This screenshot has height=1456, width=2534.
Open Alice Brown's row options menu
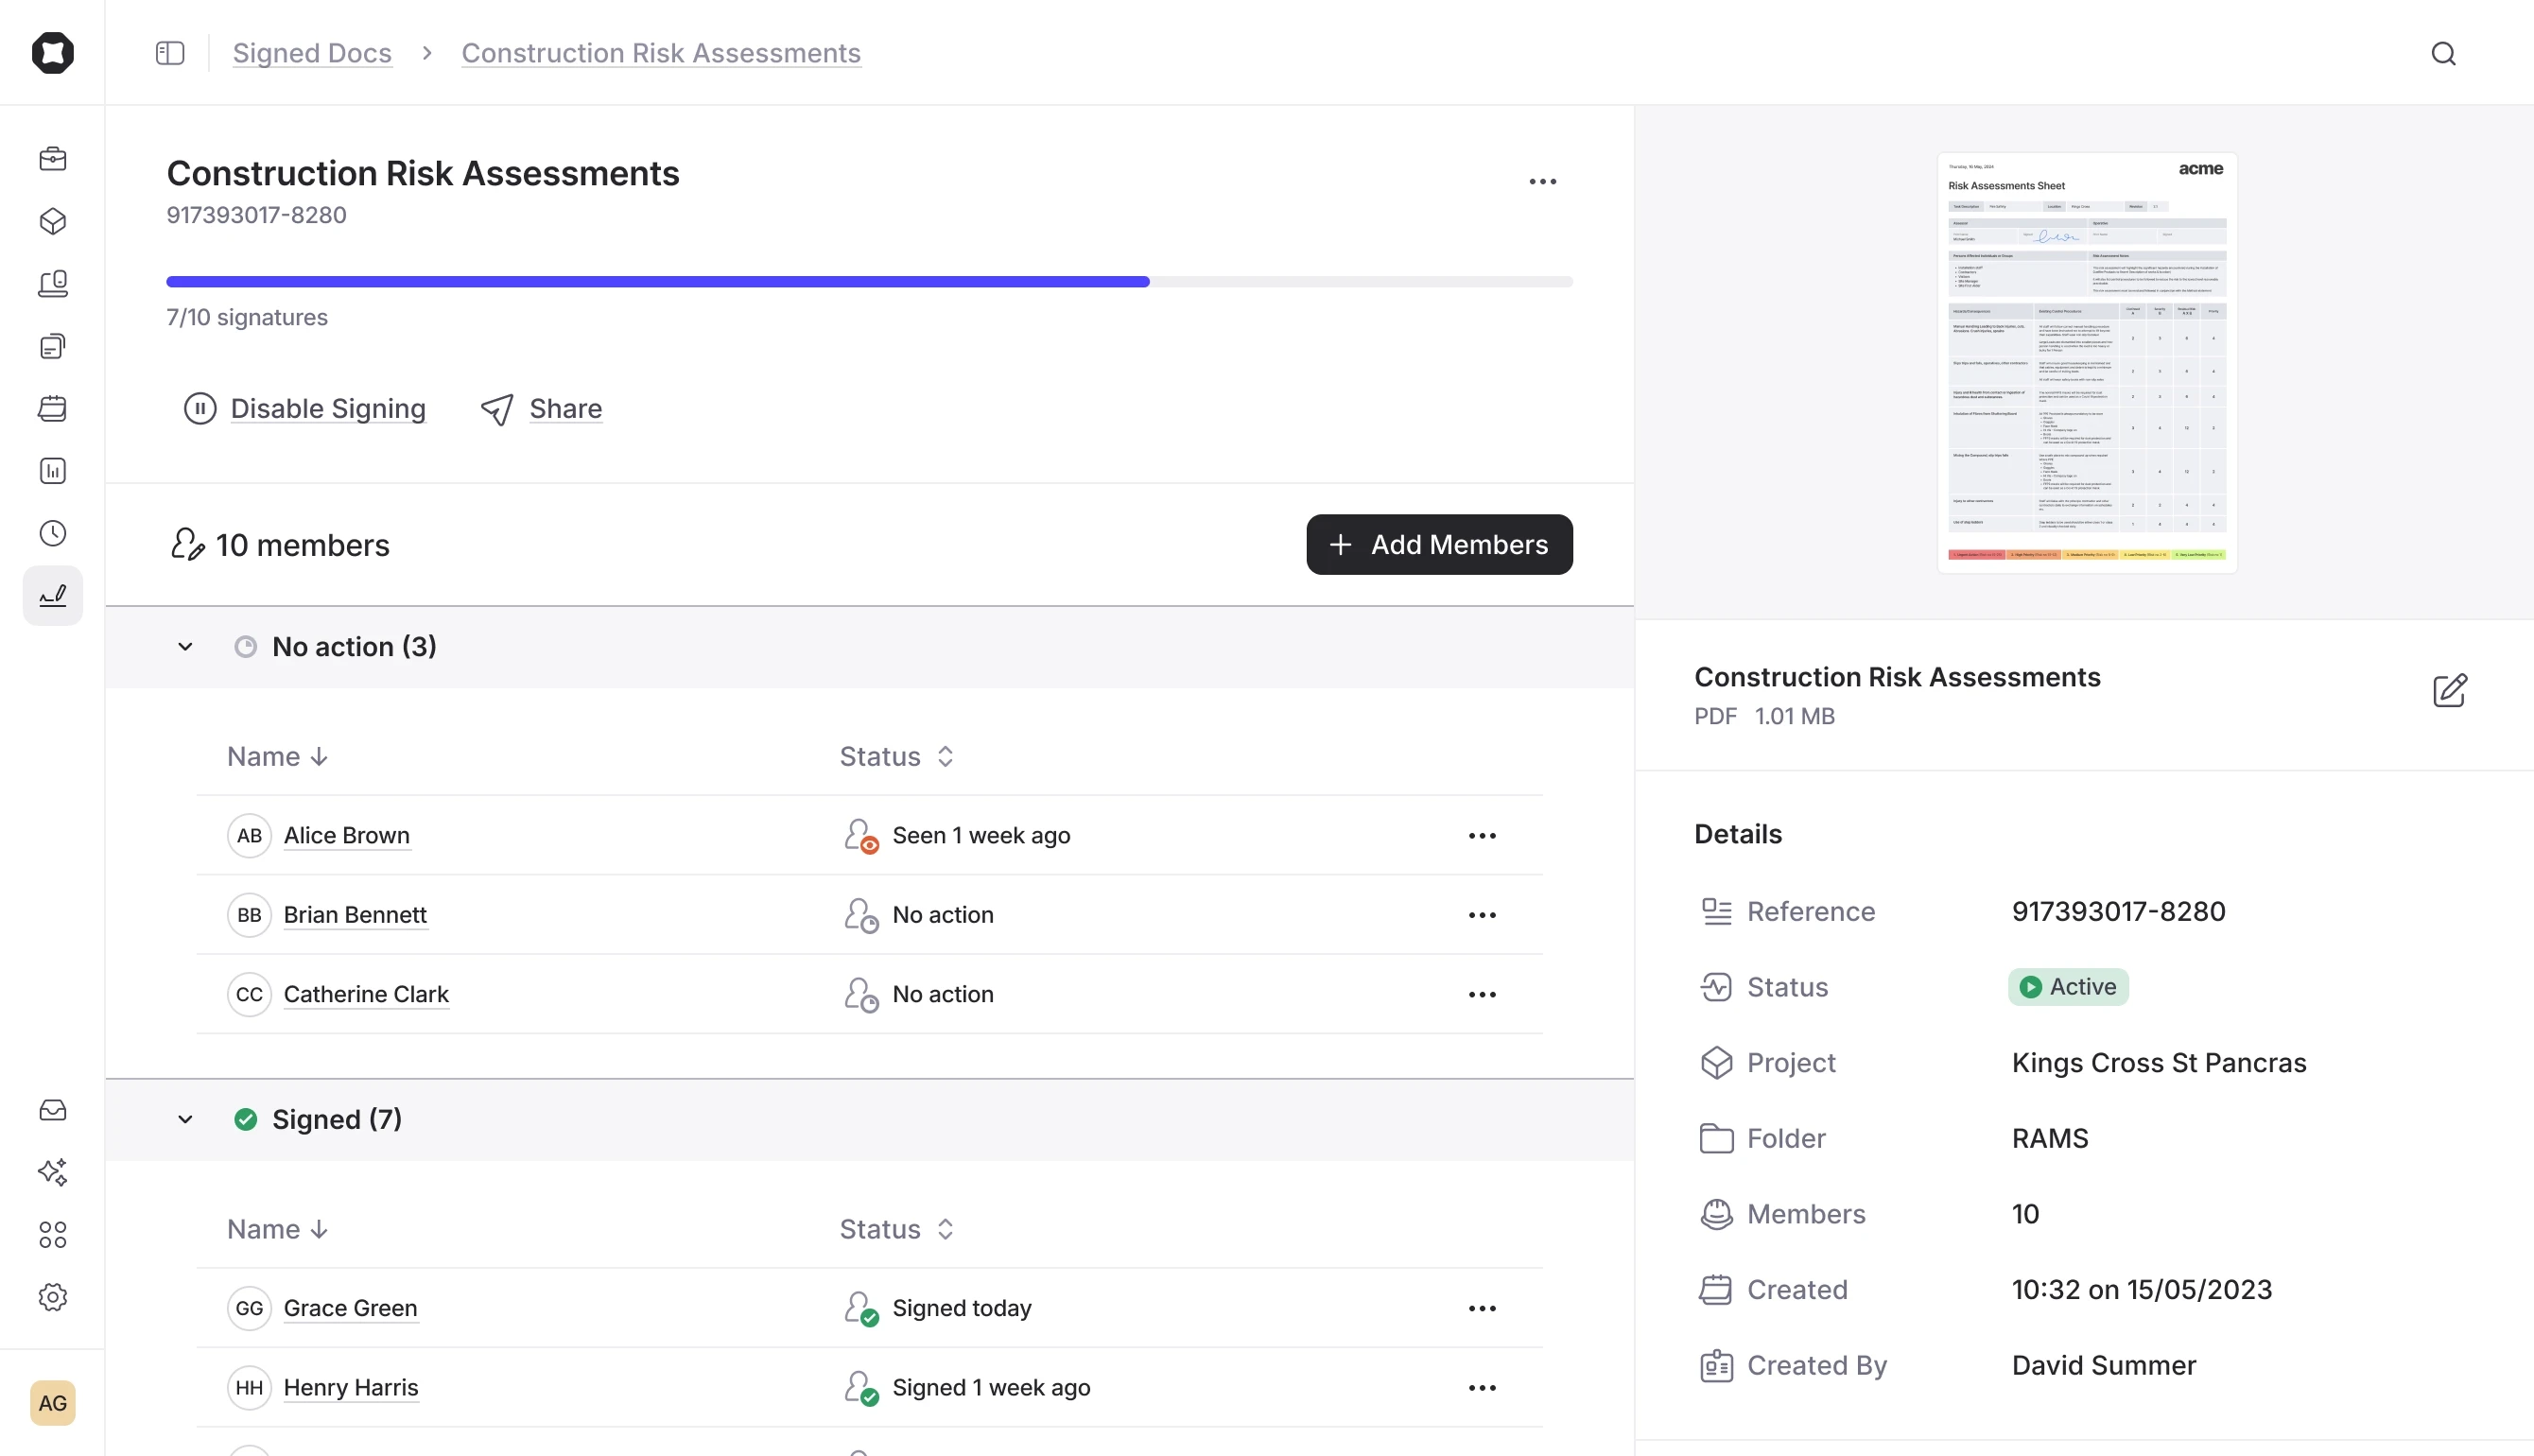pos(1482,835)
